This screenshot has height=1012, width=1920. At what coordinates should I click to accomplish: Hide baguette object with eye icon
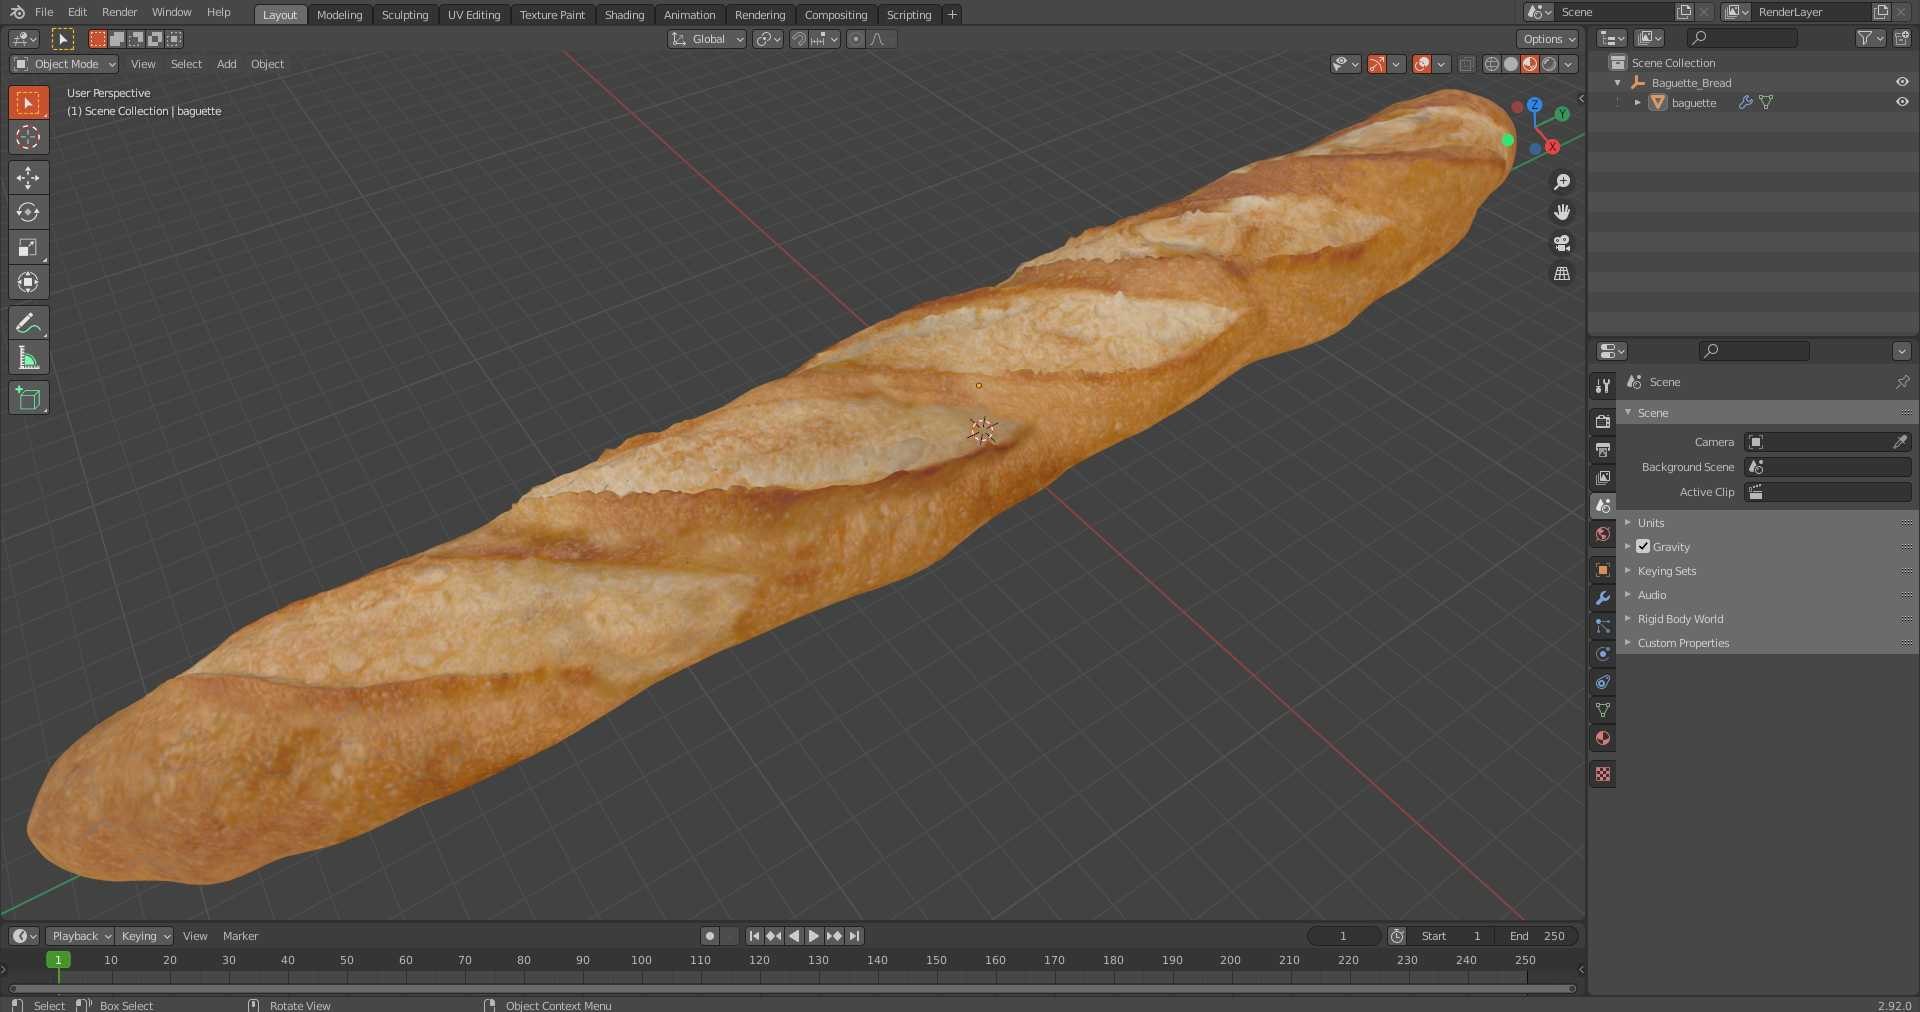[1902, 102]
